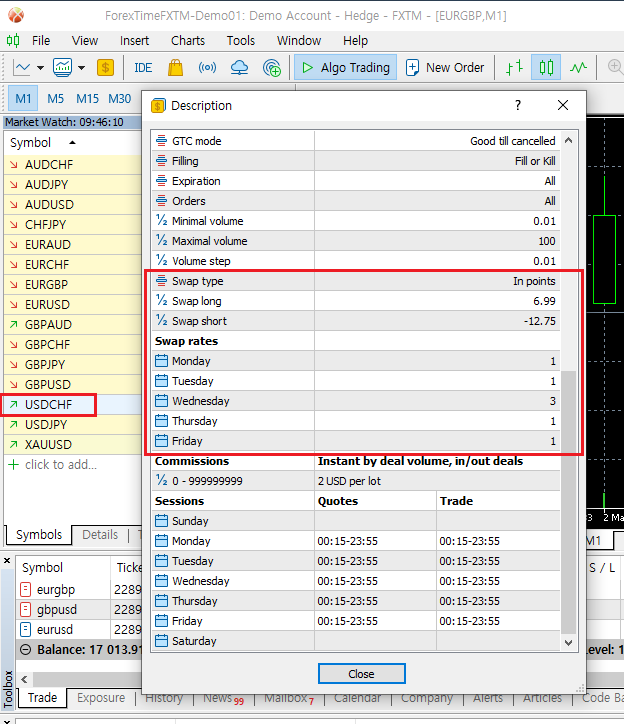Open the VPS cloud icon

click(x=239, y=68)
